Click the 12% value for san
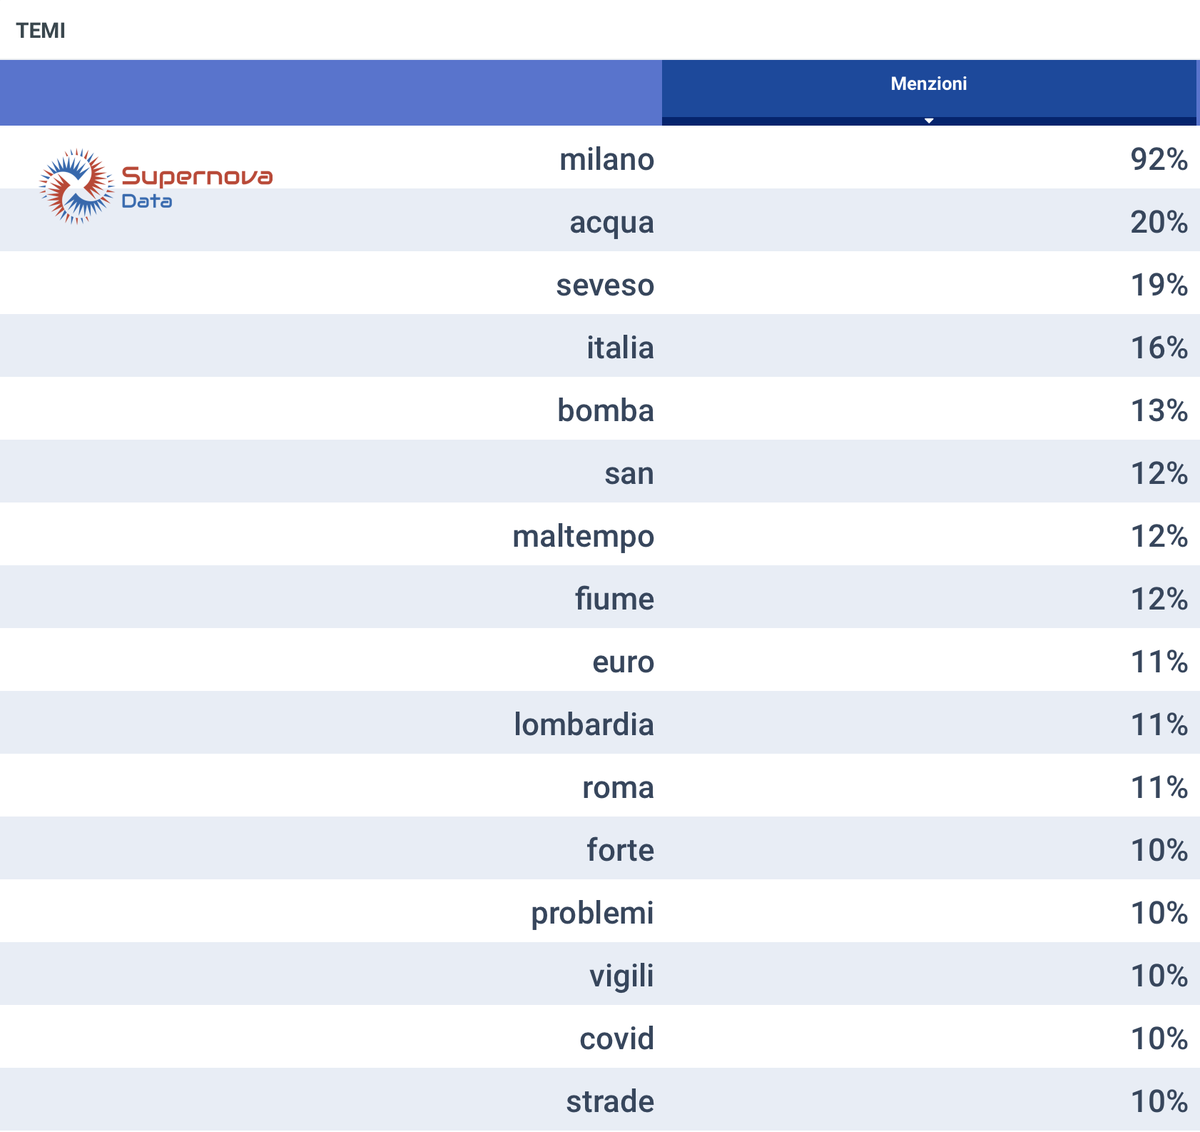Image resolution: width=1200 pixels, height=1132 pixels. pos(1159,473)
